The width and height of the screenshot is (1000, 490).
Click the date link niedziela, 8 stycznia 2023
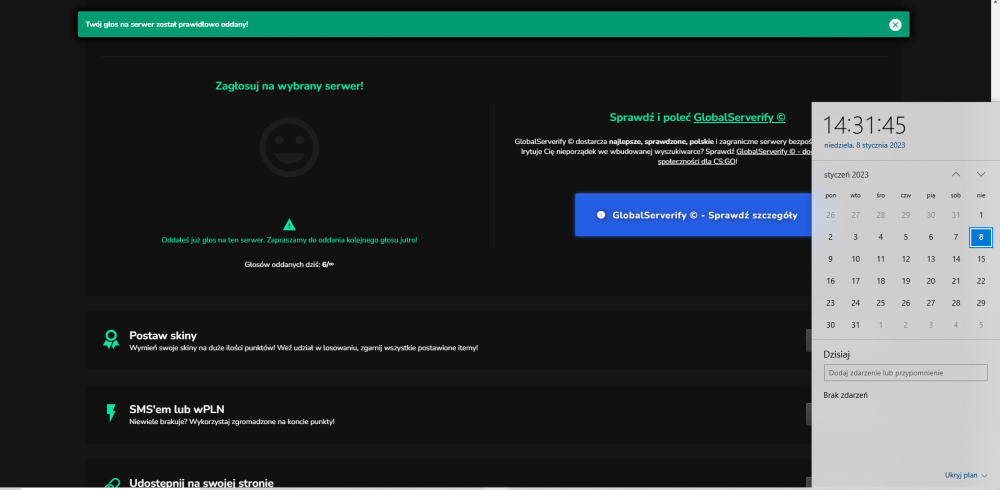(x=864, y=145)
